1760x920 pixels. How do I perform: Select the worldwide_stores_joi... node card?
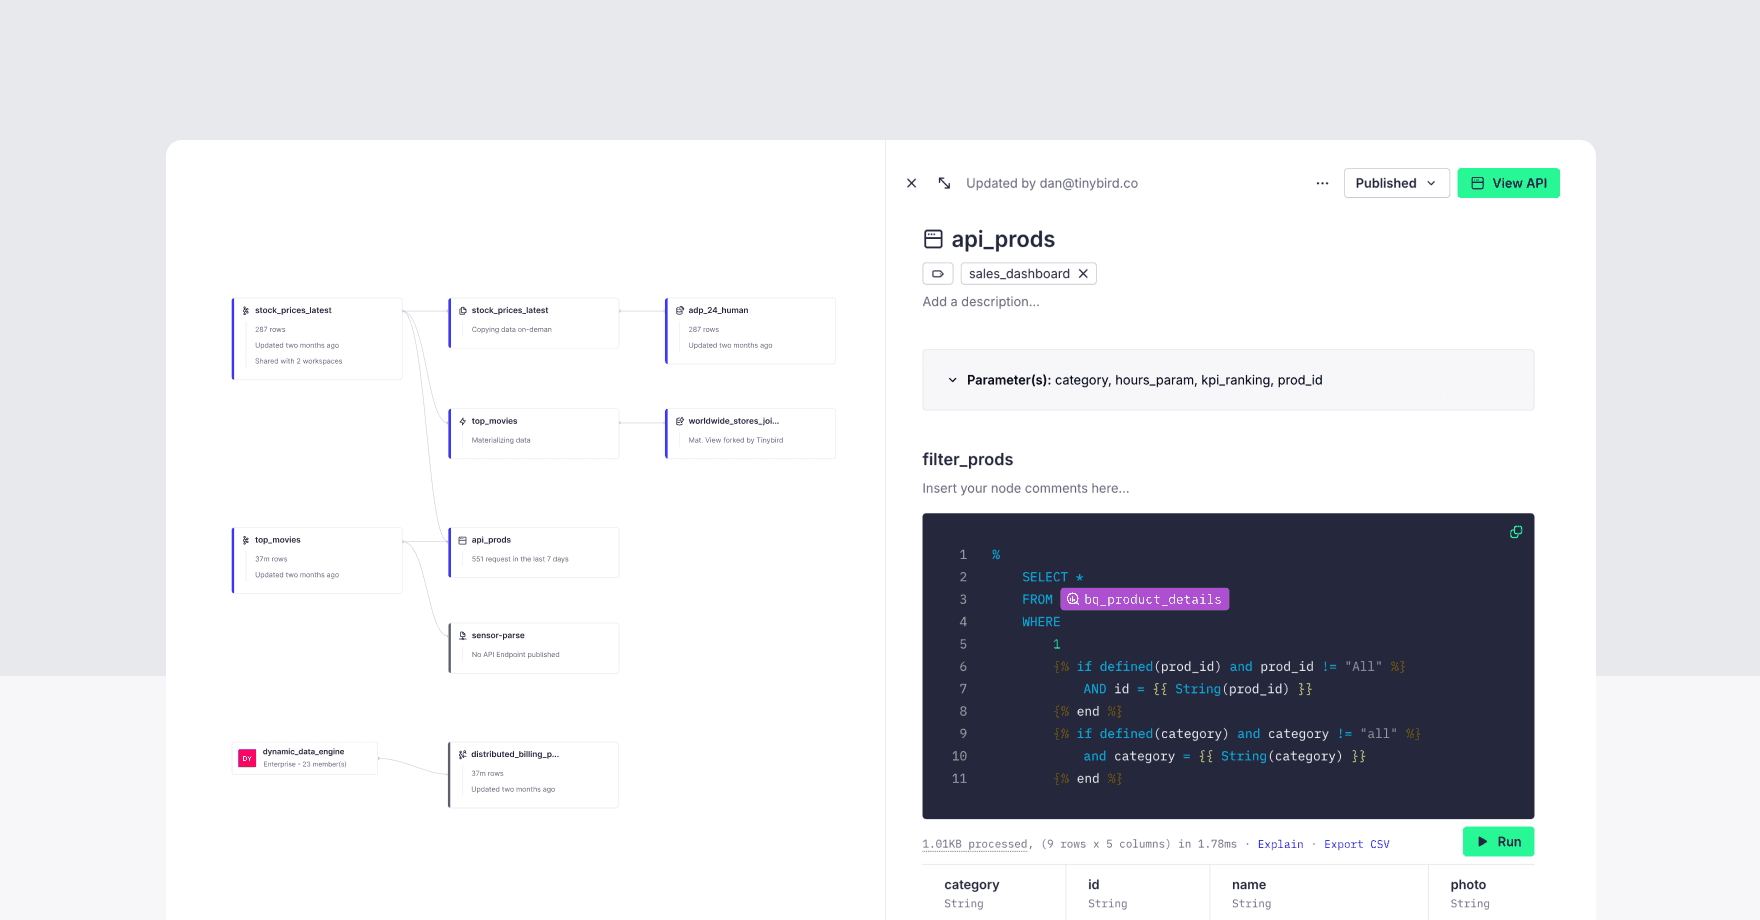(x=751, y=434)
